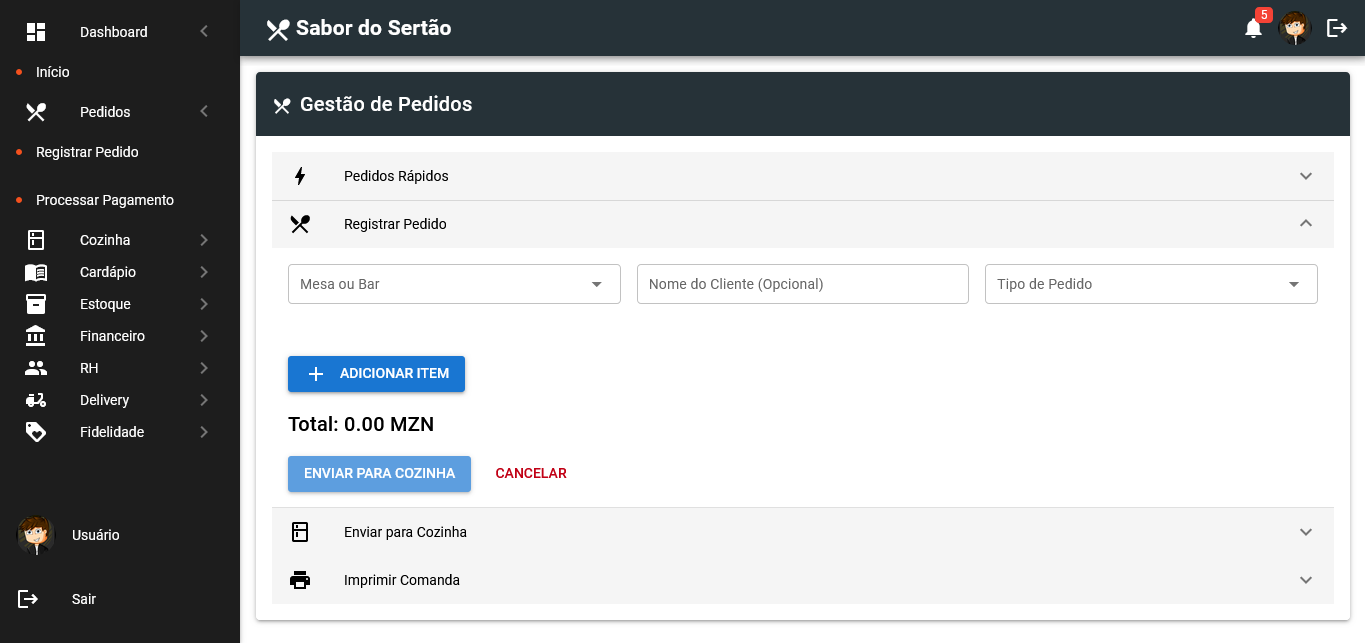Image resolution: width=1365 pixels, height=643 pixels.
Task: Go to Processar Pagamento in sidebar
Action: [105, 200]
